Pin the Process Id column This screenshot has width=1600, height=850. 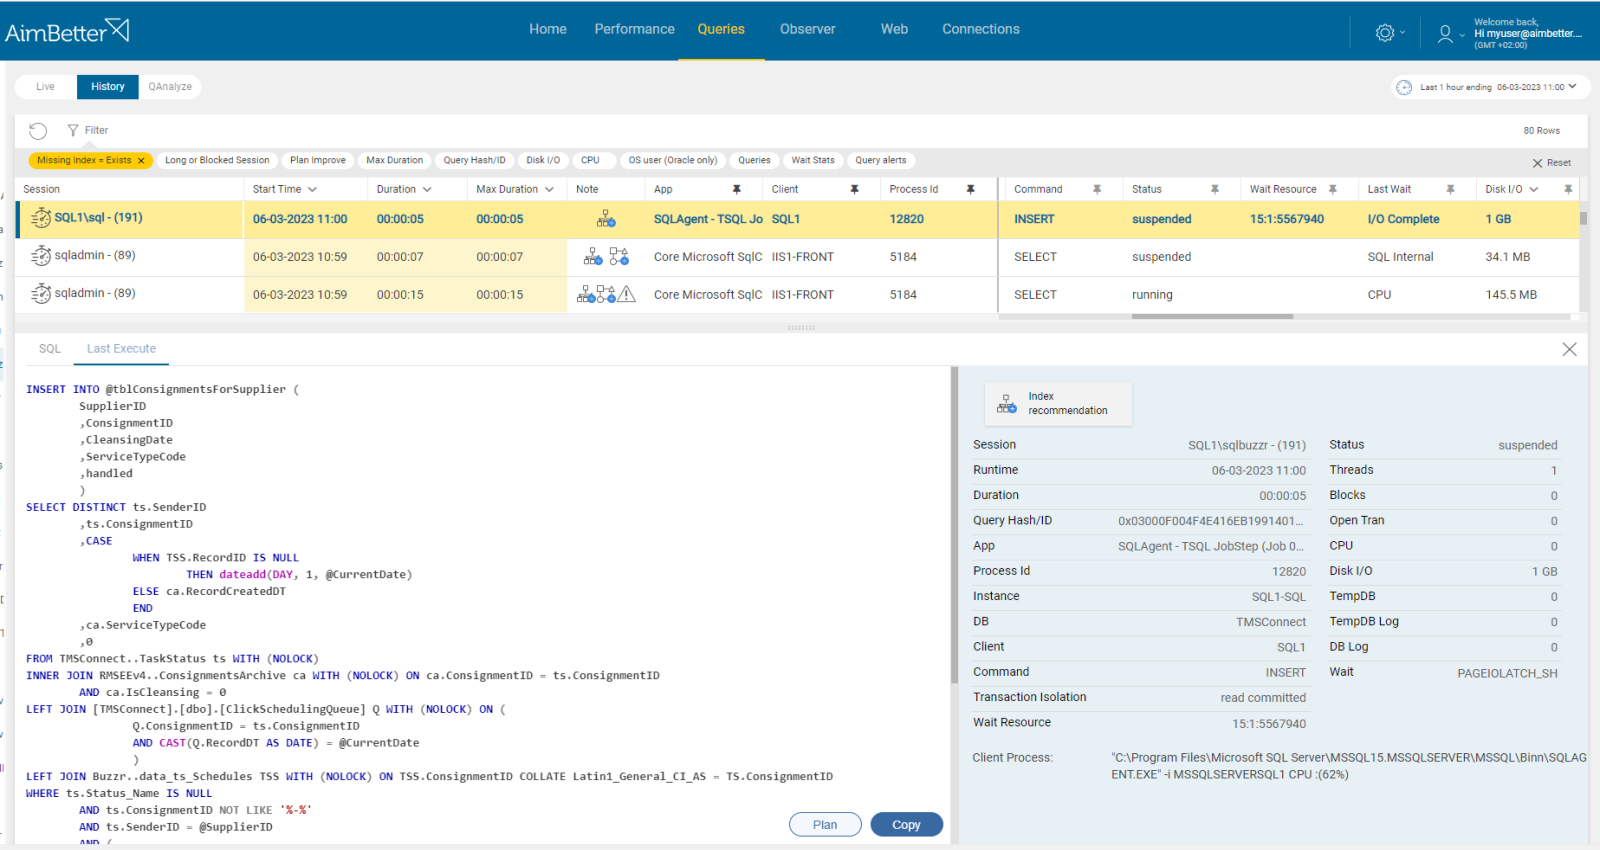(x=970, y=189)
